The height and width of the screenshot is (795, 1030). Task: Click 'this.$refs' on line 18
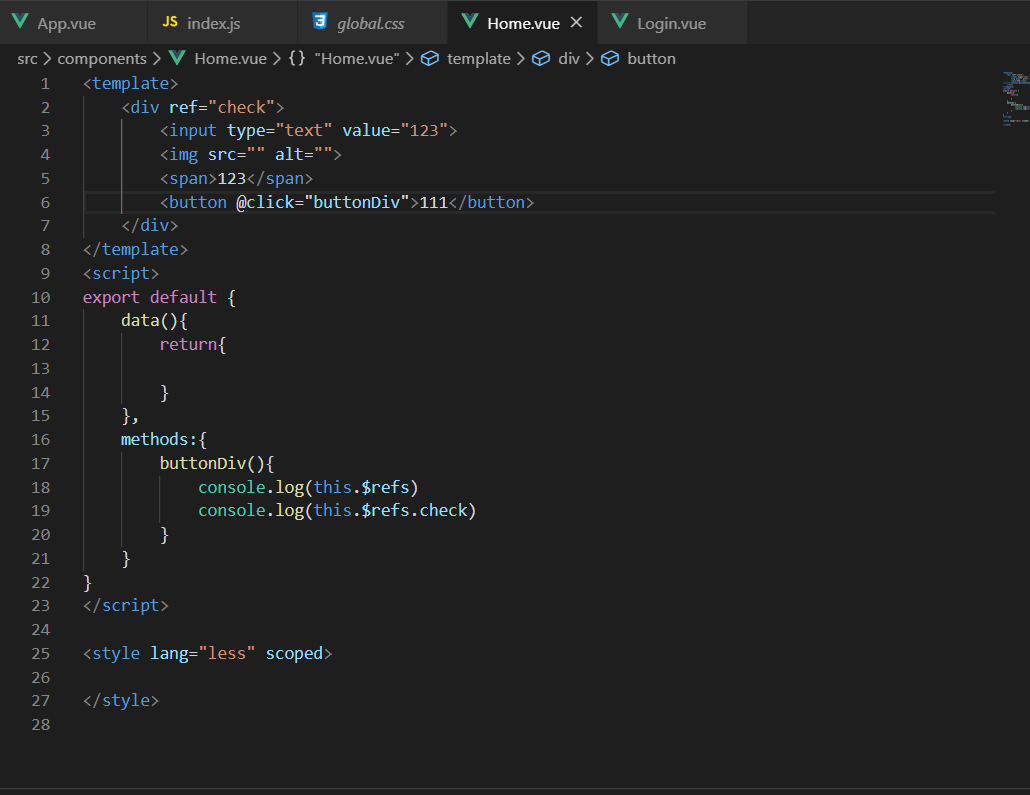point(361,488)
